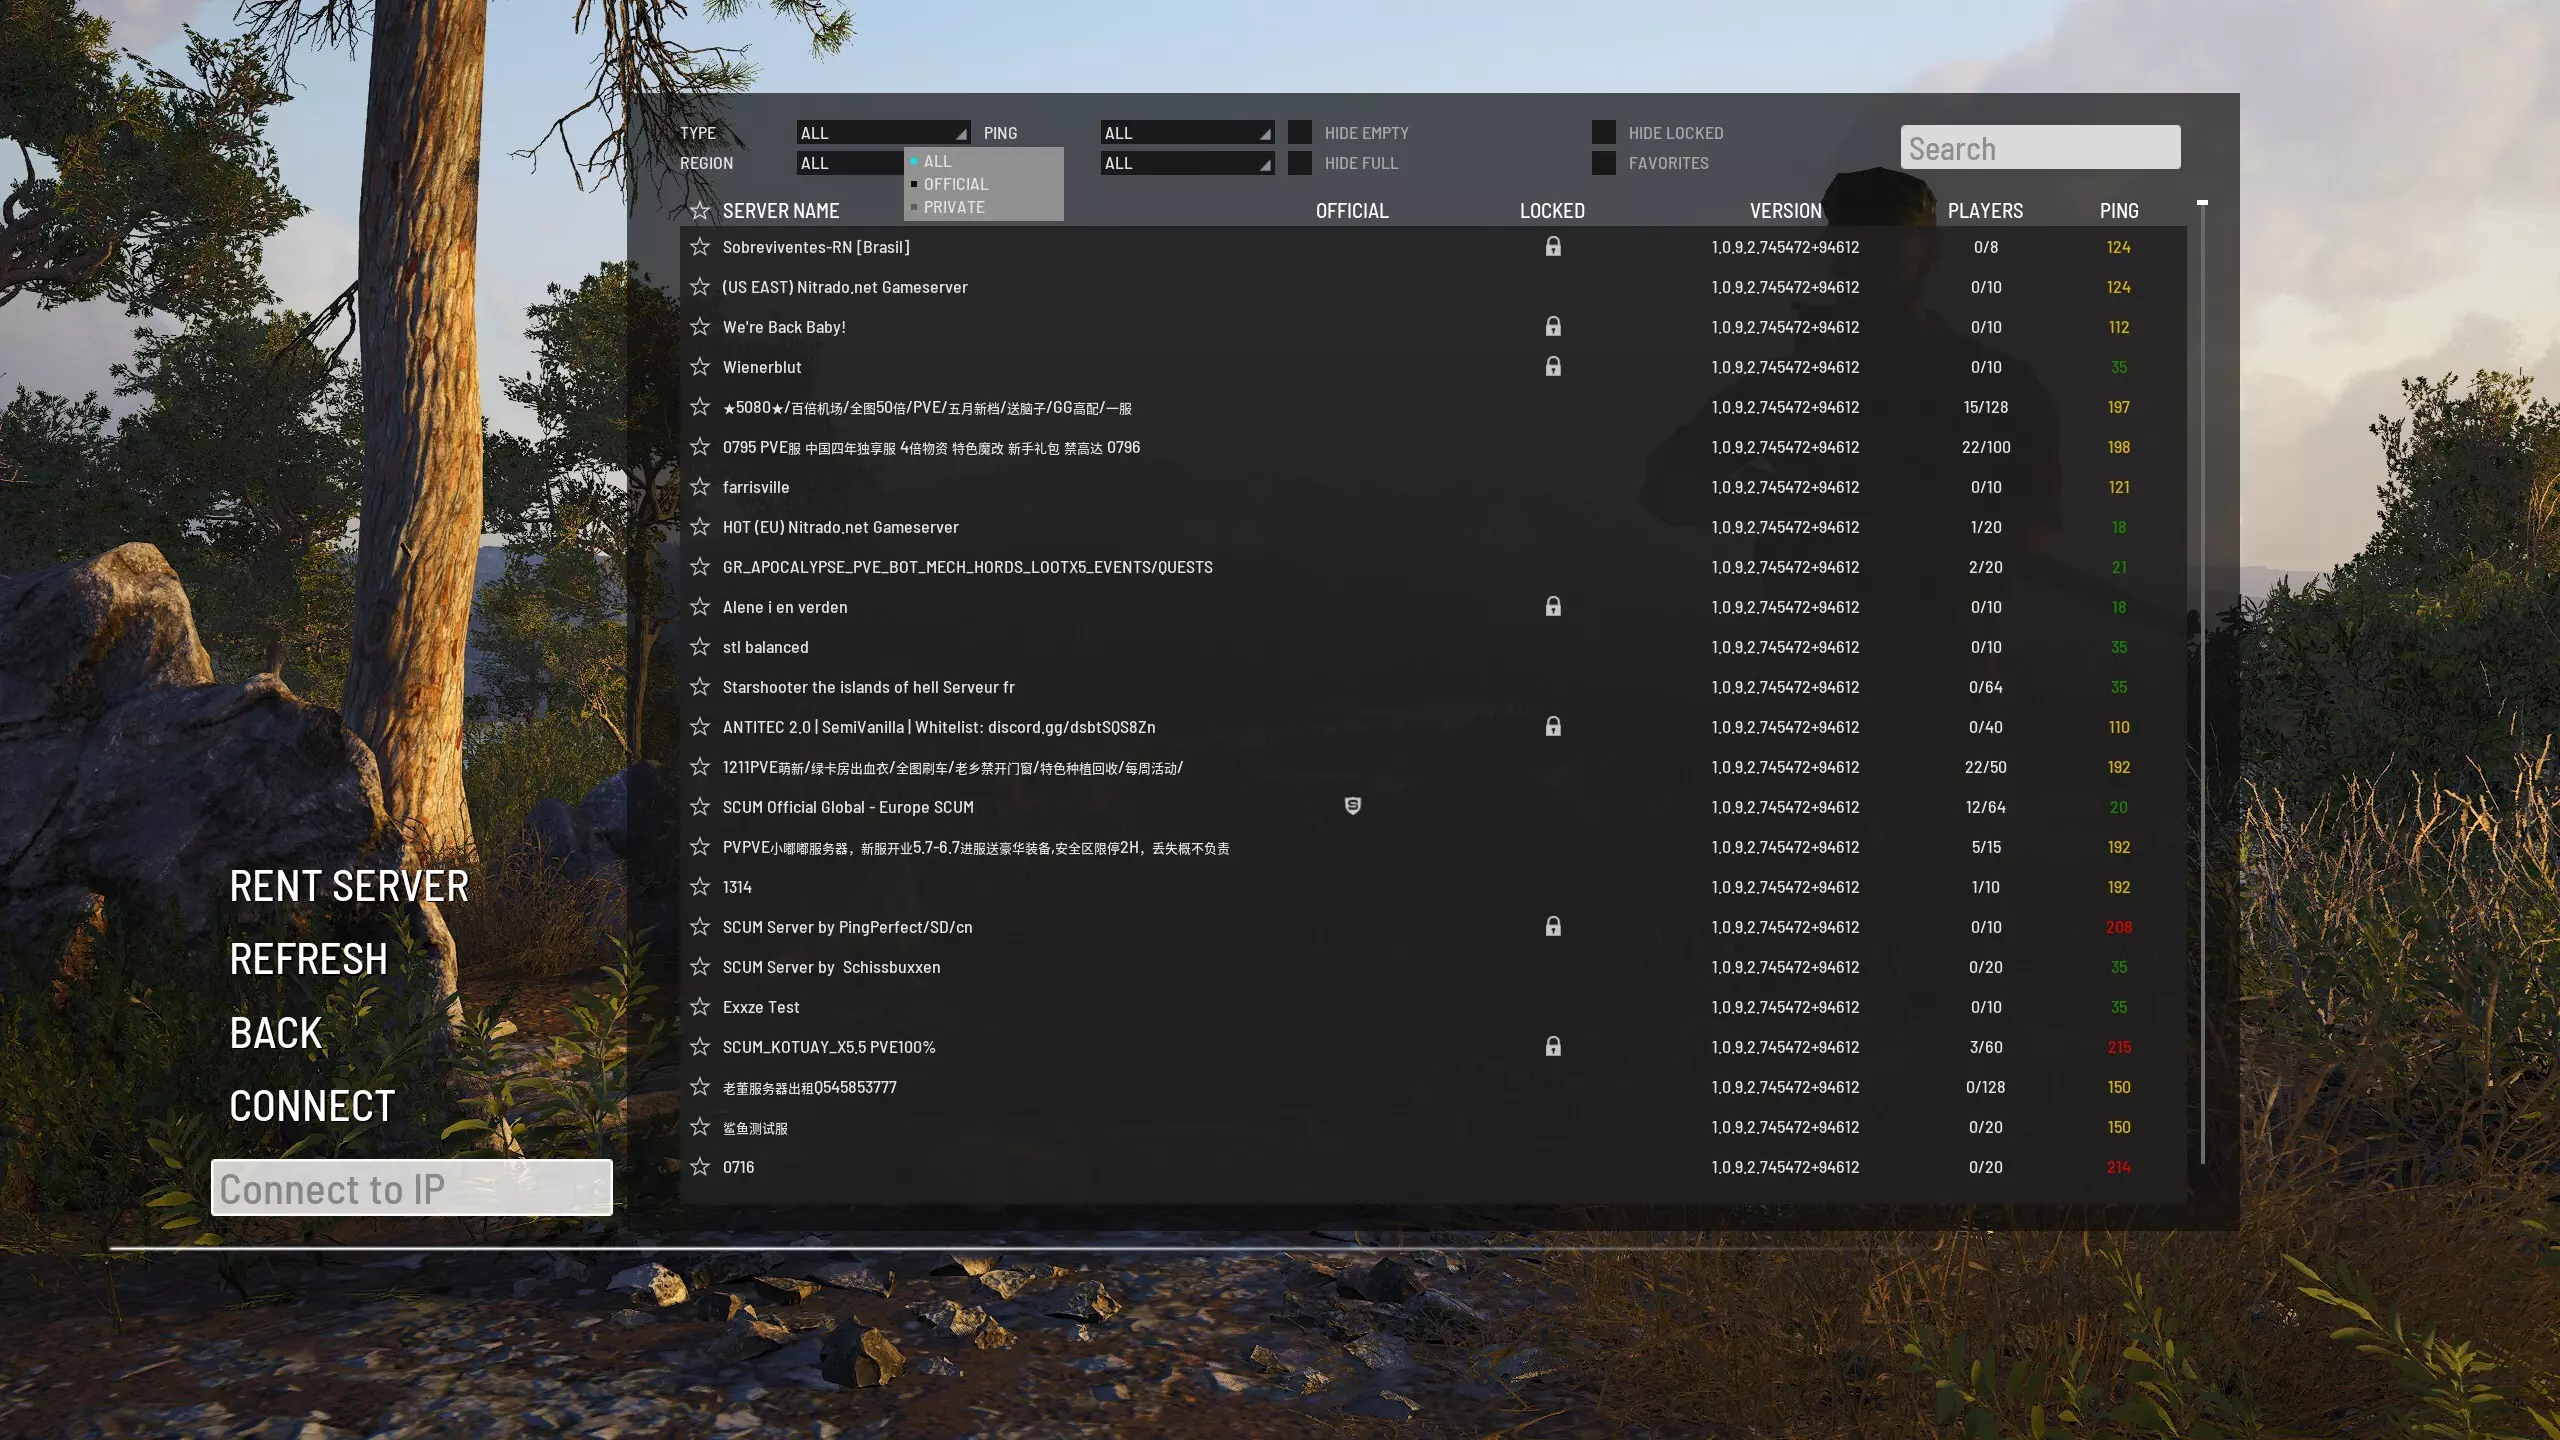Select Private from the Type dropdown list
2560x1440 pixels.
953,207
